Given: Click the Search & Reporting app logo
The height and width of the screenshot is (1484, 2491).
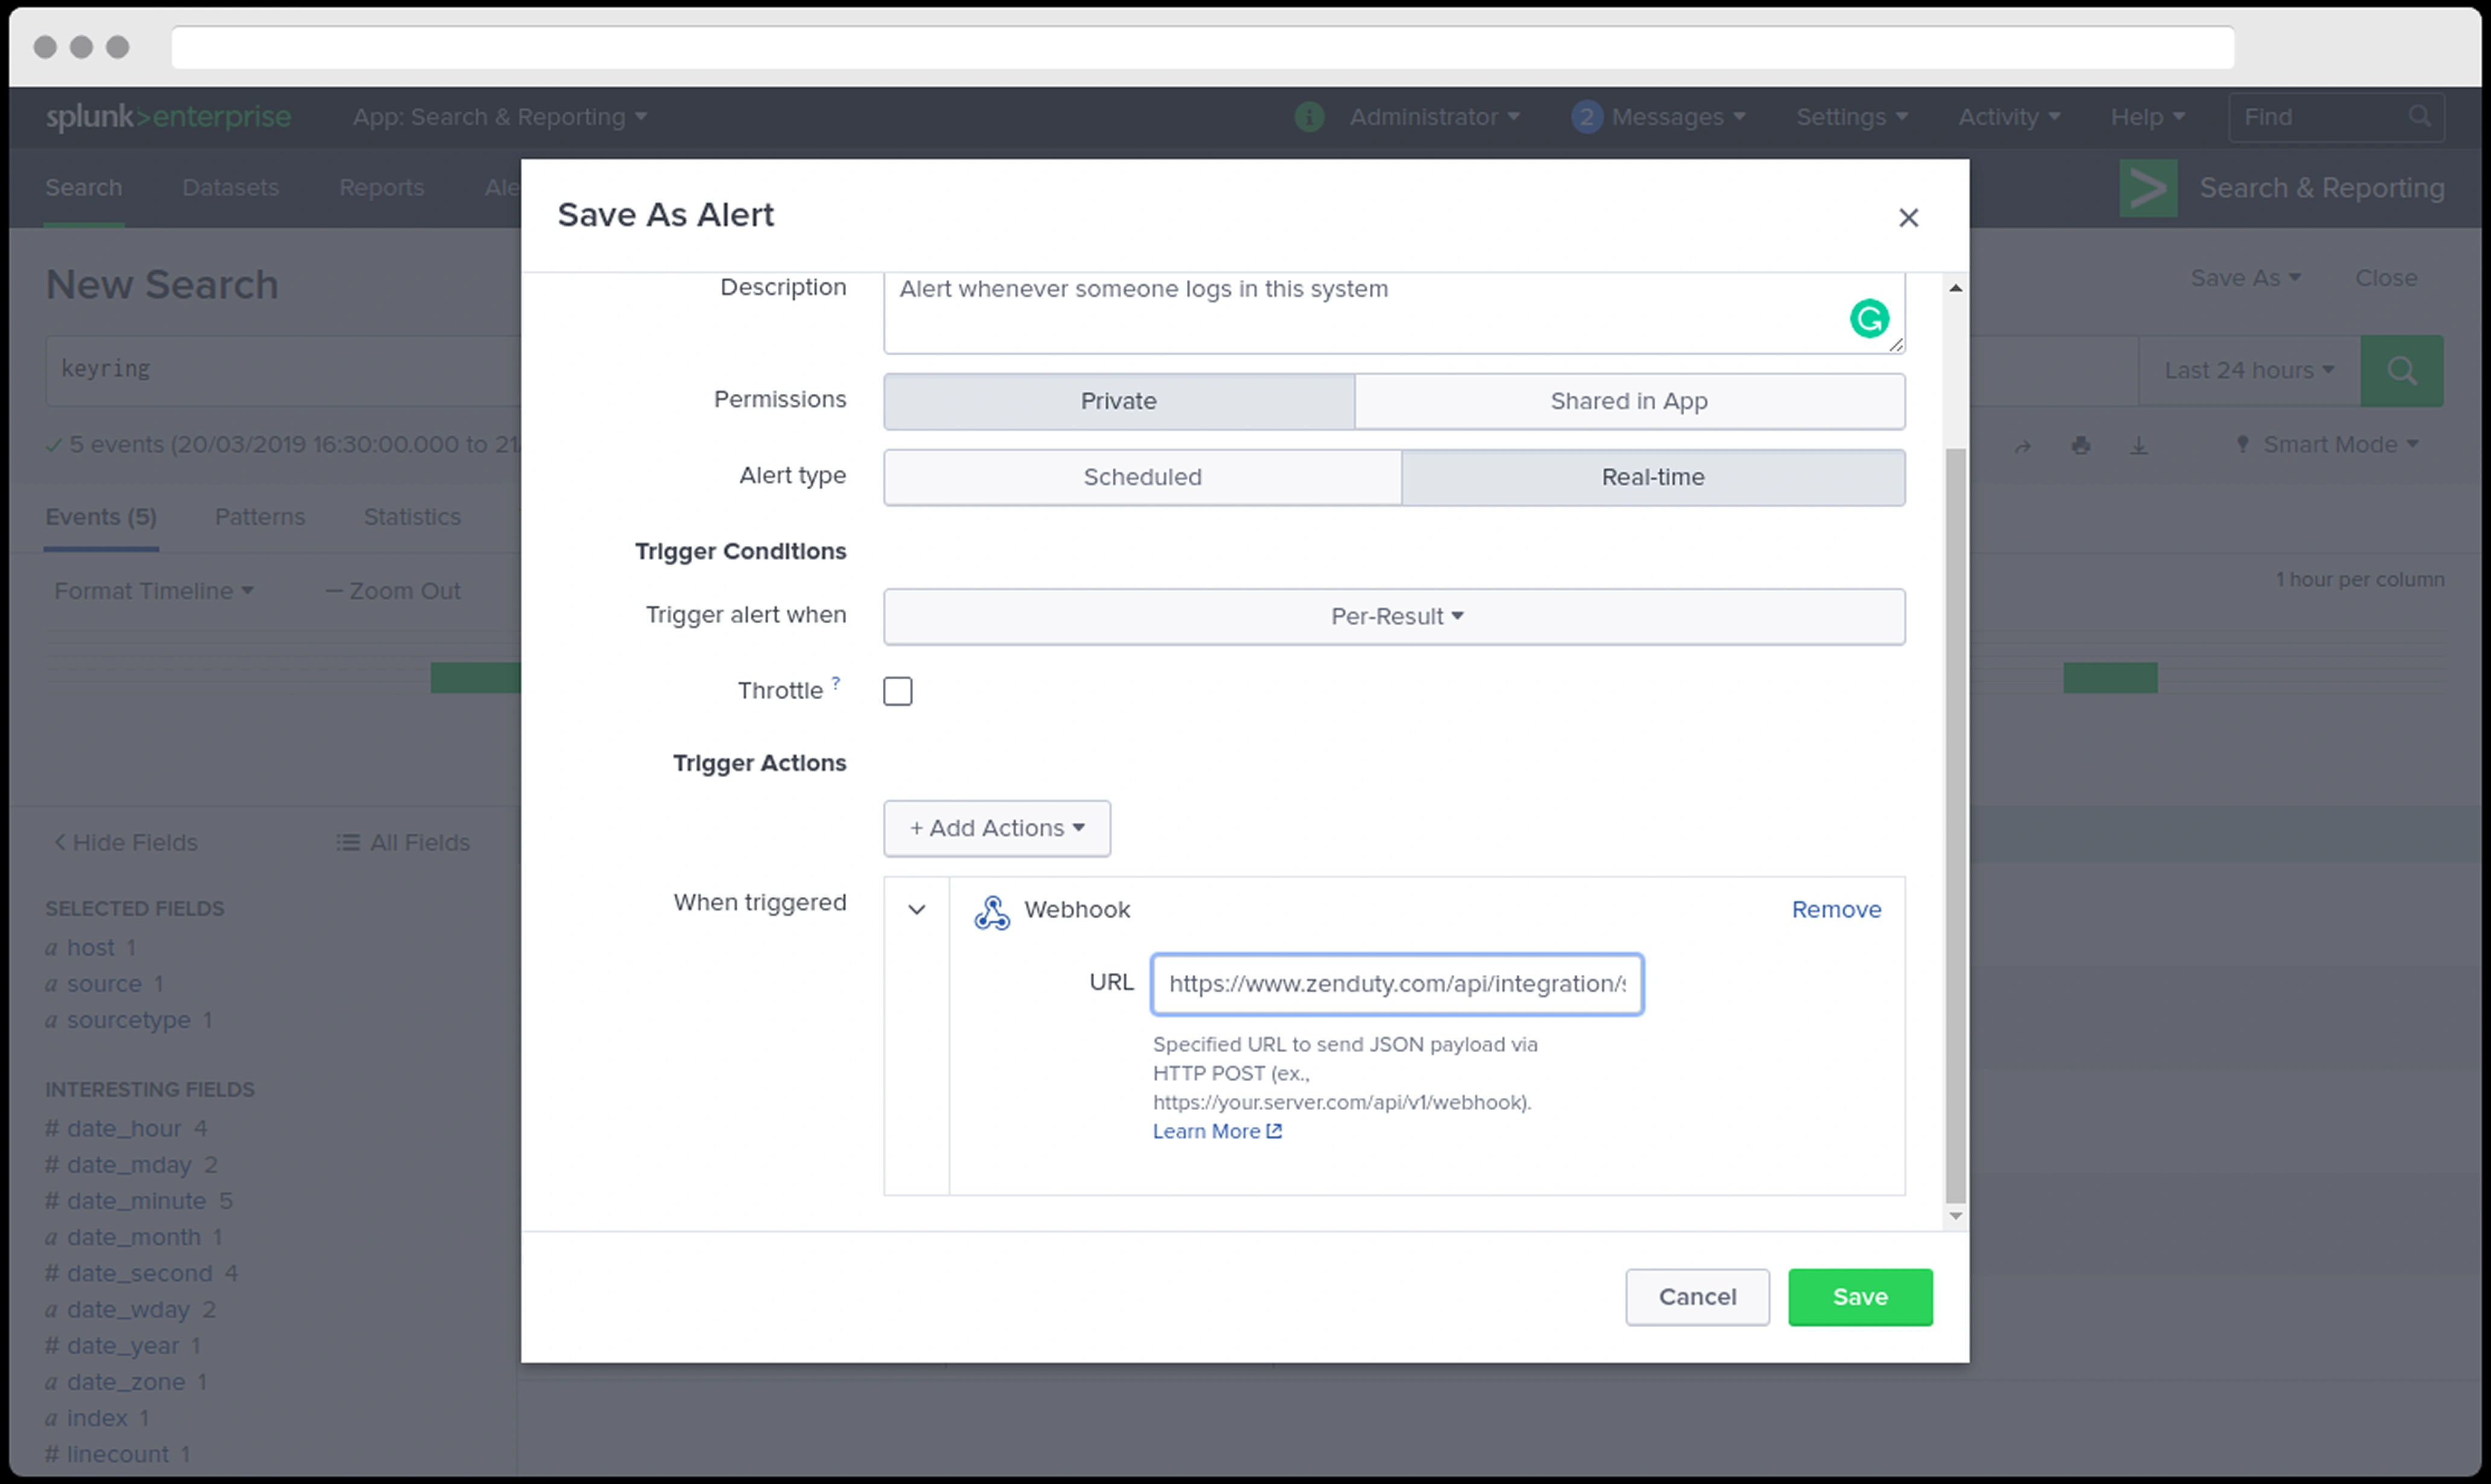Looking at the screenshot, I should [x=2147, y=188].
